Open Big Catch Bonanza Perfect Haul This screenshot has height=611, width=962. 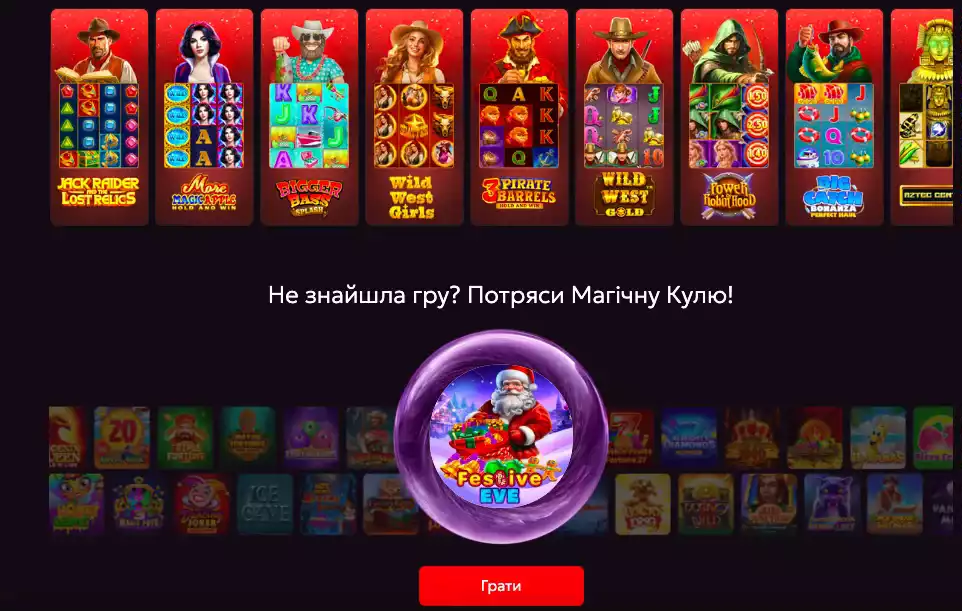(x=834, y=117)
